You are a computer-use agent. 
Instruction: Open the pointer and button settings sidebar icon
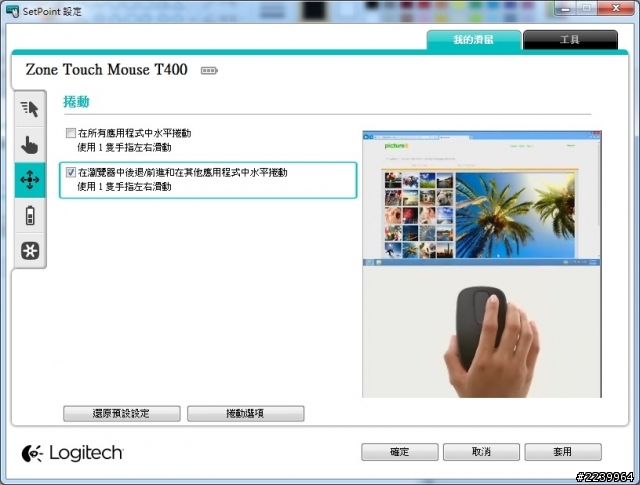pyautogui.click(x=30, y=109)
